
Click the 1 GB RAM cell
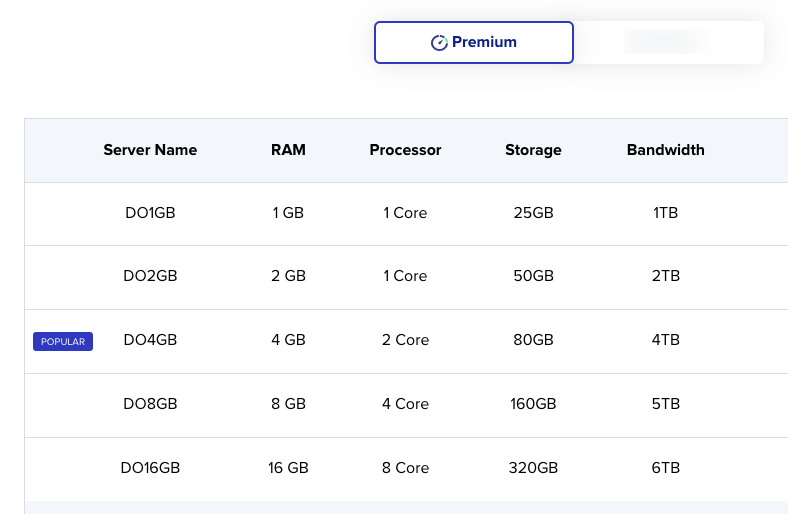point(288,213)
